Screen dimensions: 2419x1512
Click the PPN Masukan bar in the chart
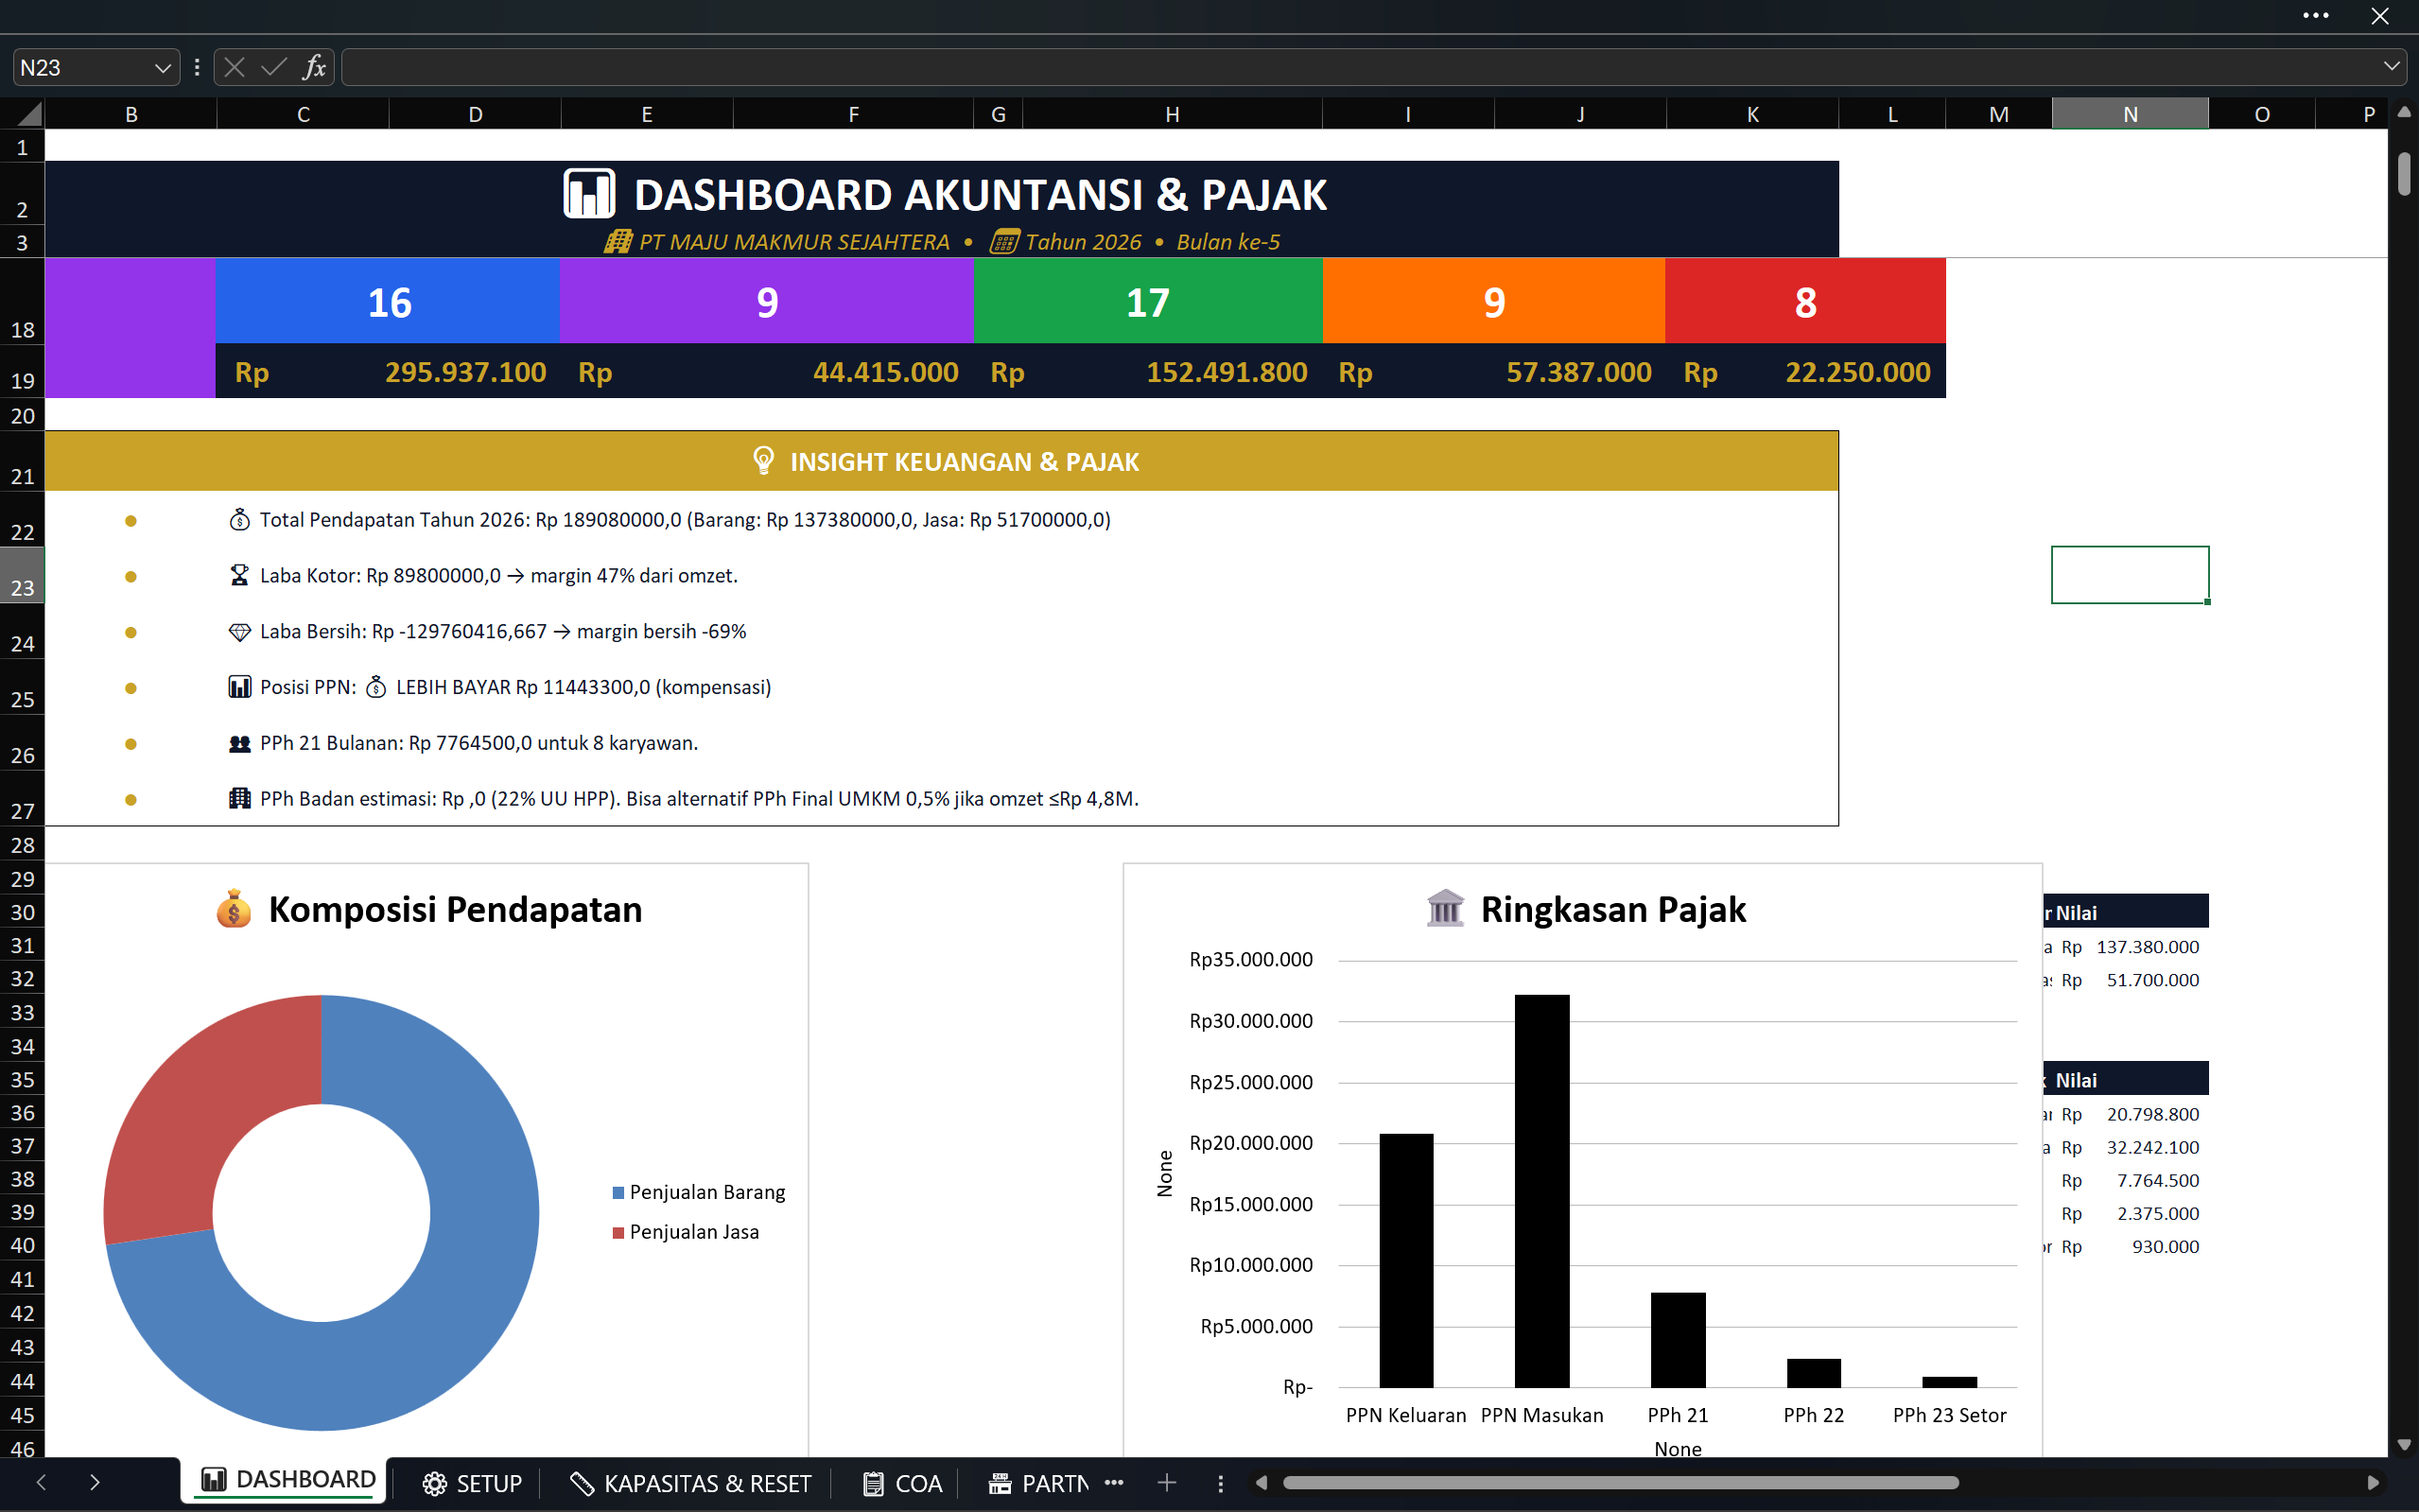click(x=1542, y=1191)
